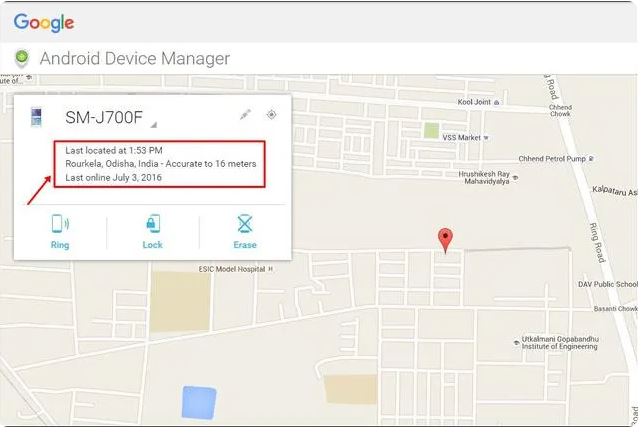Click the 'Android Device Manager' title
This screenshot has height=434, width=641.
pos(135,58)
